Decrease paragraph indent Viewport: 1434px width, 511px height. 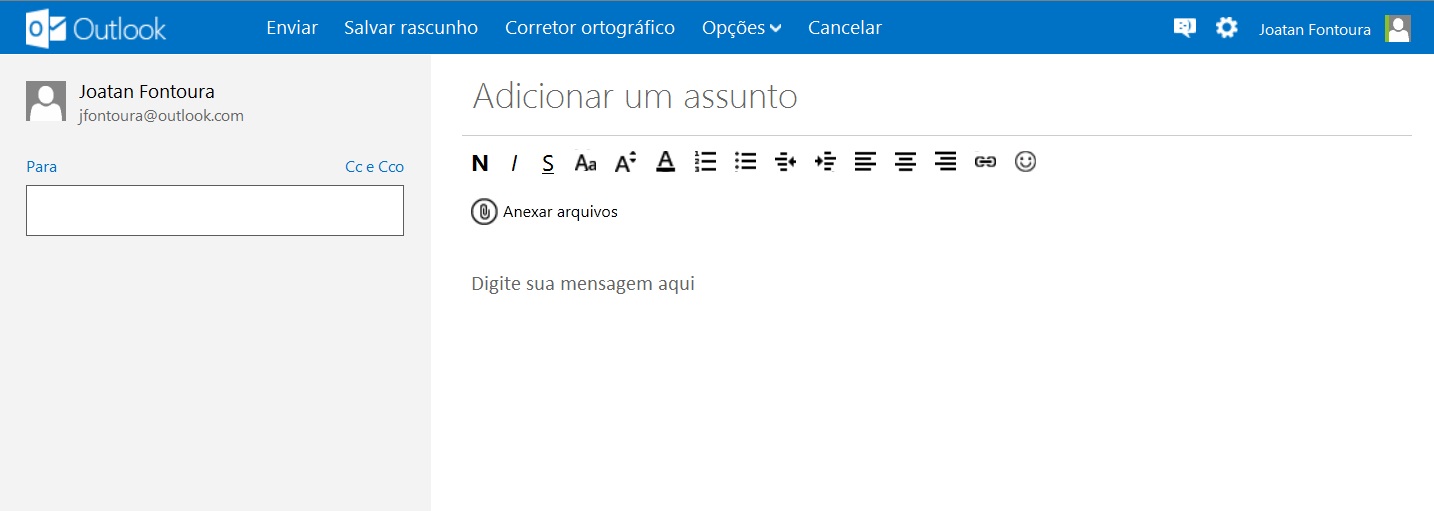point(785,162)
